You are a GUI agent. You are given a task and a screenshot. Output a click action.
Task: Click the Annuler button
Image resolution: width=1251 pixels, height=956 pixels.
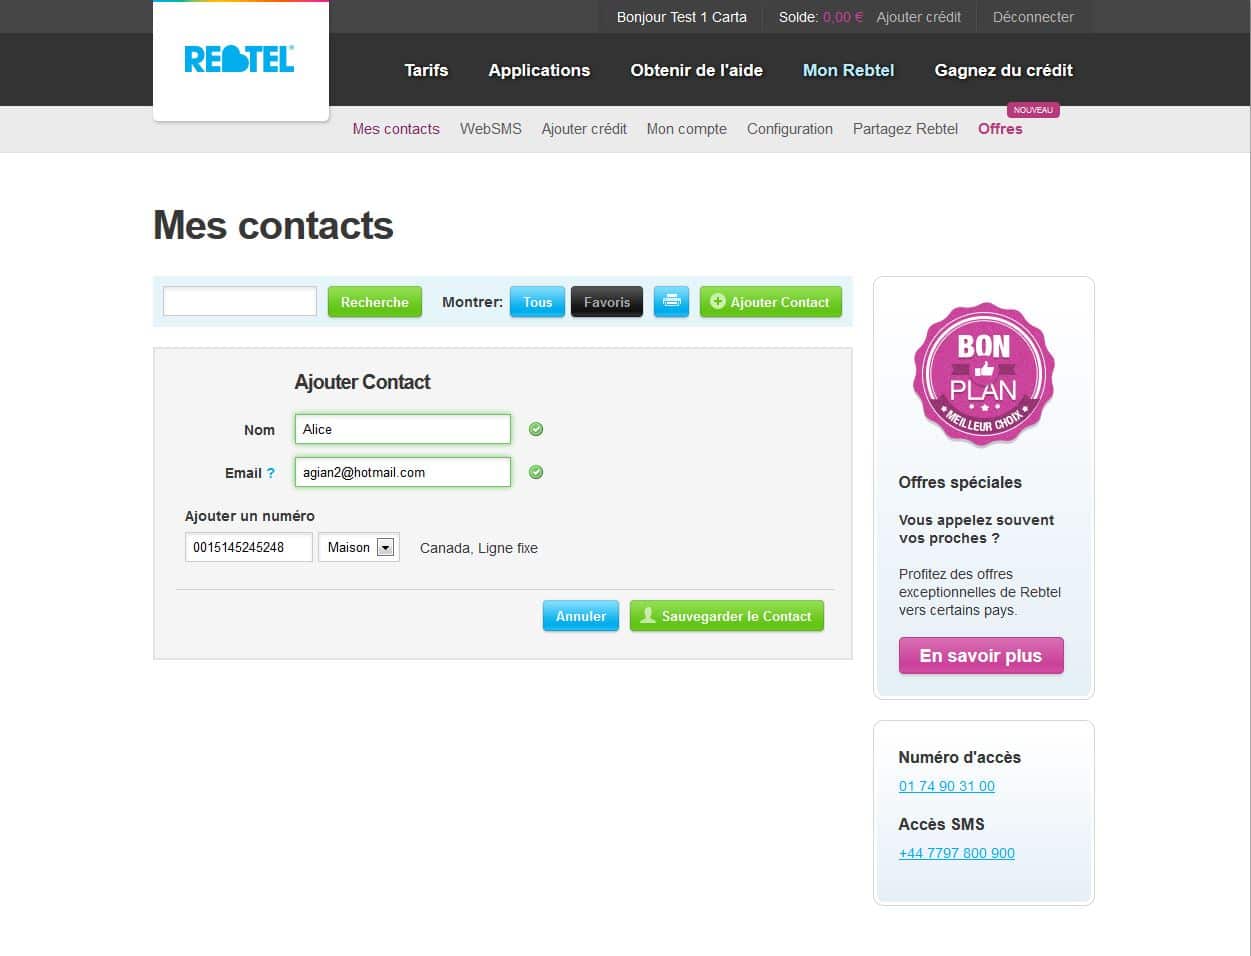pyautogui.click(x=581, y=616)
